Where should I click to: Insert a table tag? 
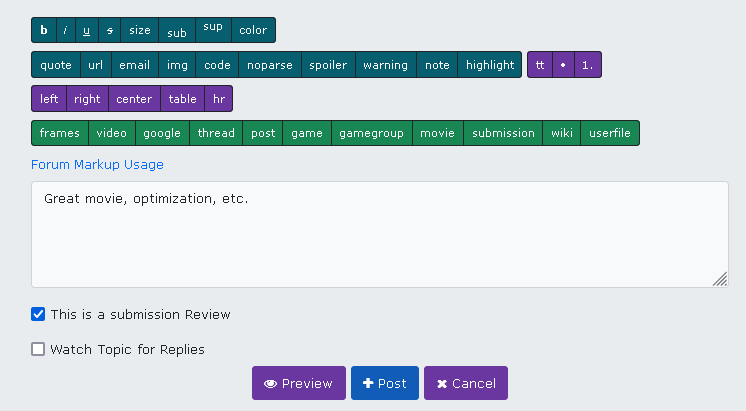[x=182, y=99]
